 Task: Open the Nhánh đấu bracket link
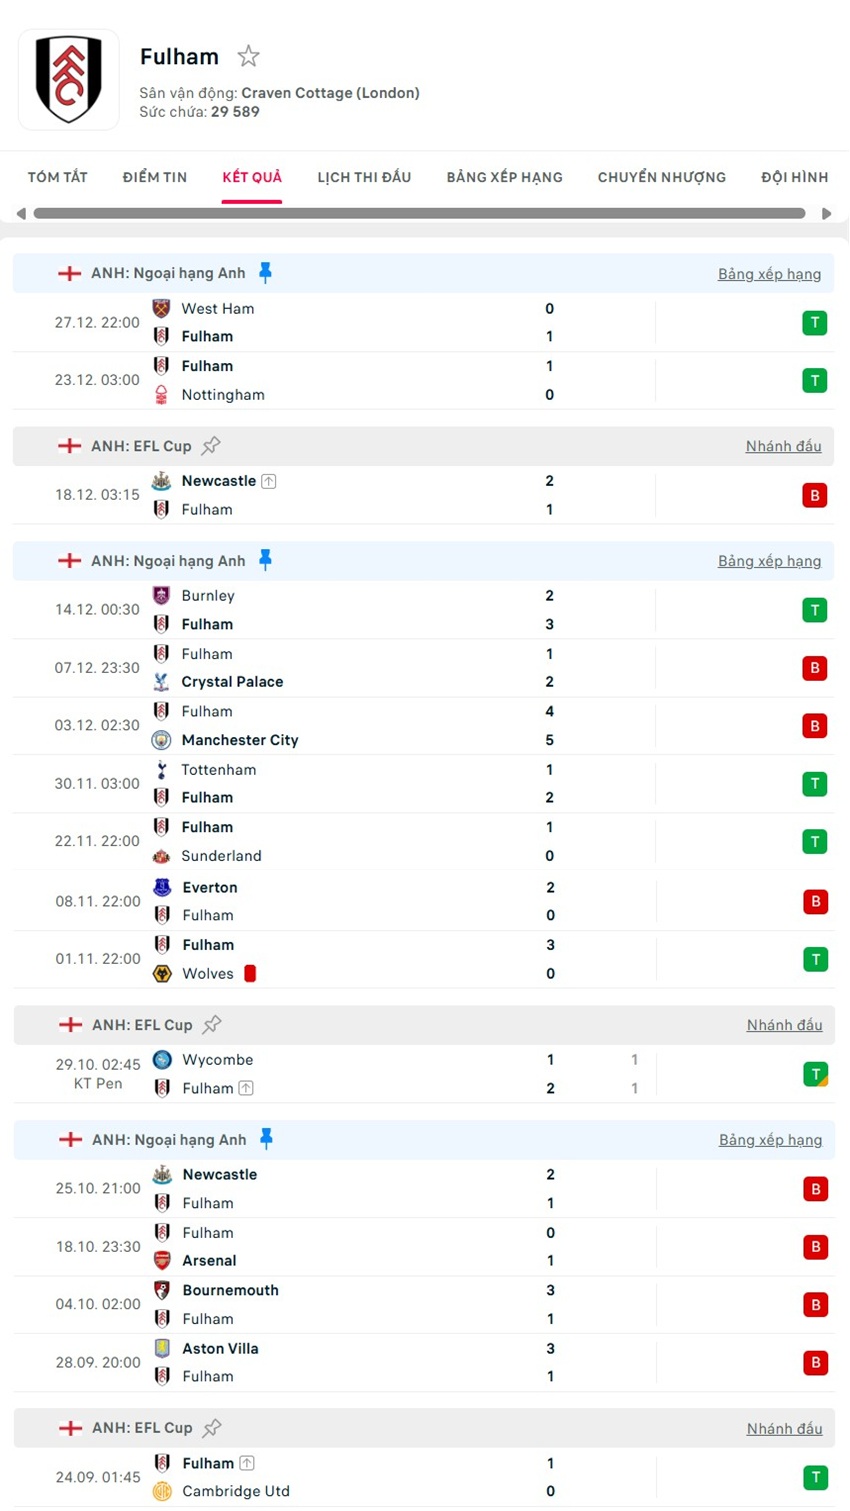point(784,446)
